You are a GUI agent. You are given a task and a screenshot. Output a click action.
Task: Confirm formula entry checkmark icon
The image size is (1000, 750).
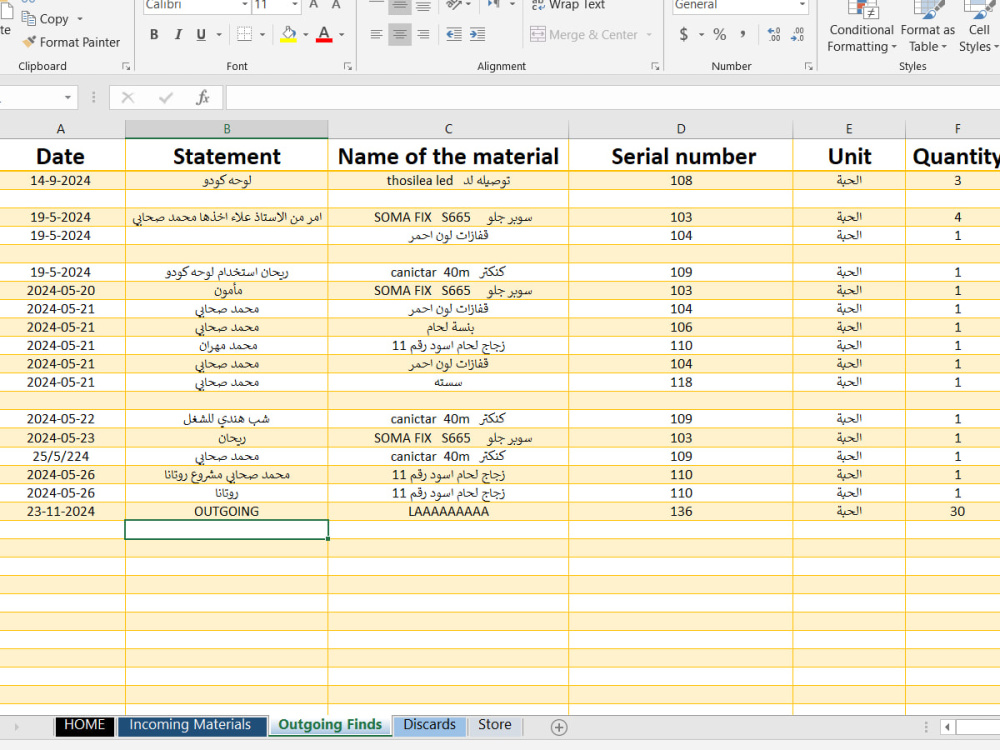pyautogui.click(x=166, y=98)
